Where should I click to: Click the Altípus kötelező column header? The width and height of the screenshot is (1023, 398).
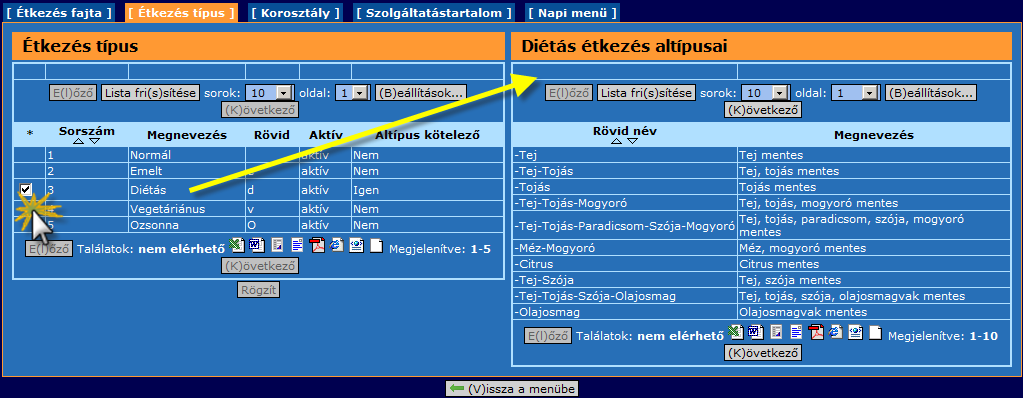click(427, 136)
